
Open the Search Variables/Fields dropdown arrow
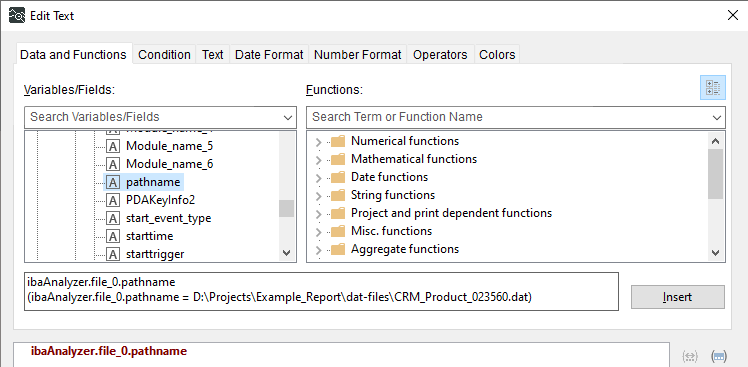[288, 117]
